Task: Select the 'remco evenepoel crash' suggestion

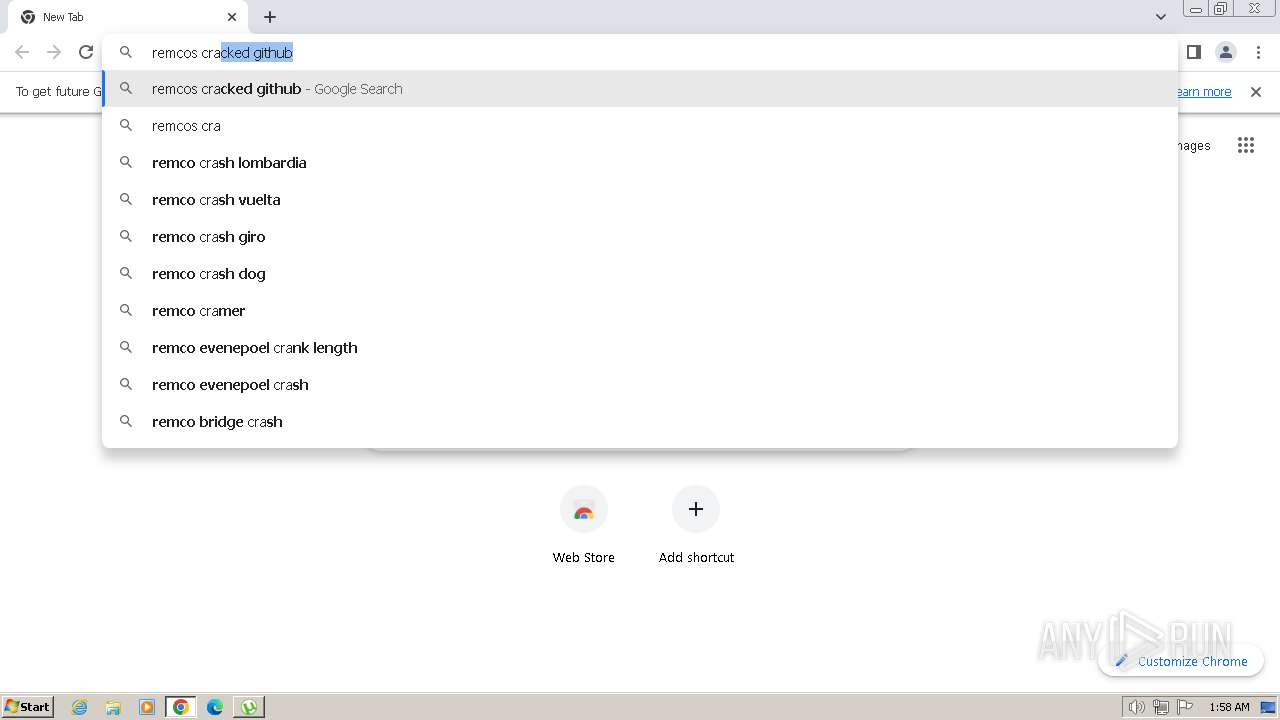Action: pos(640,385)
